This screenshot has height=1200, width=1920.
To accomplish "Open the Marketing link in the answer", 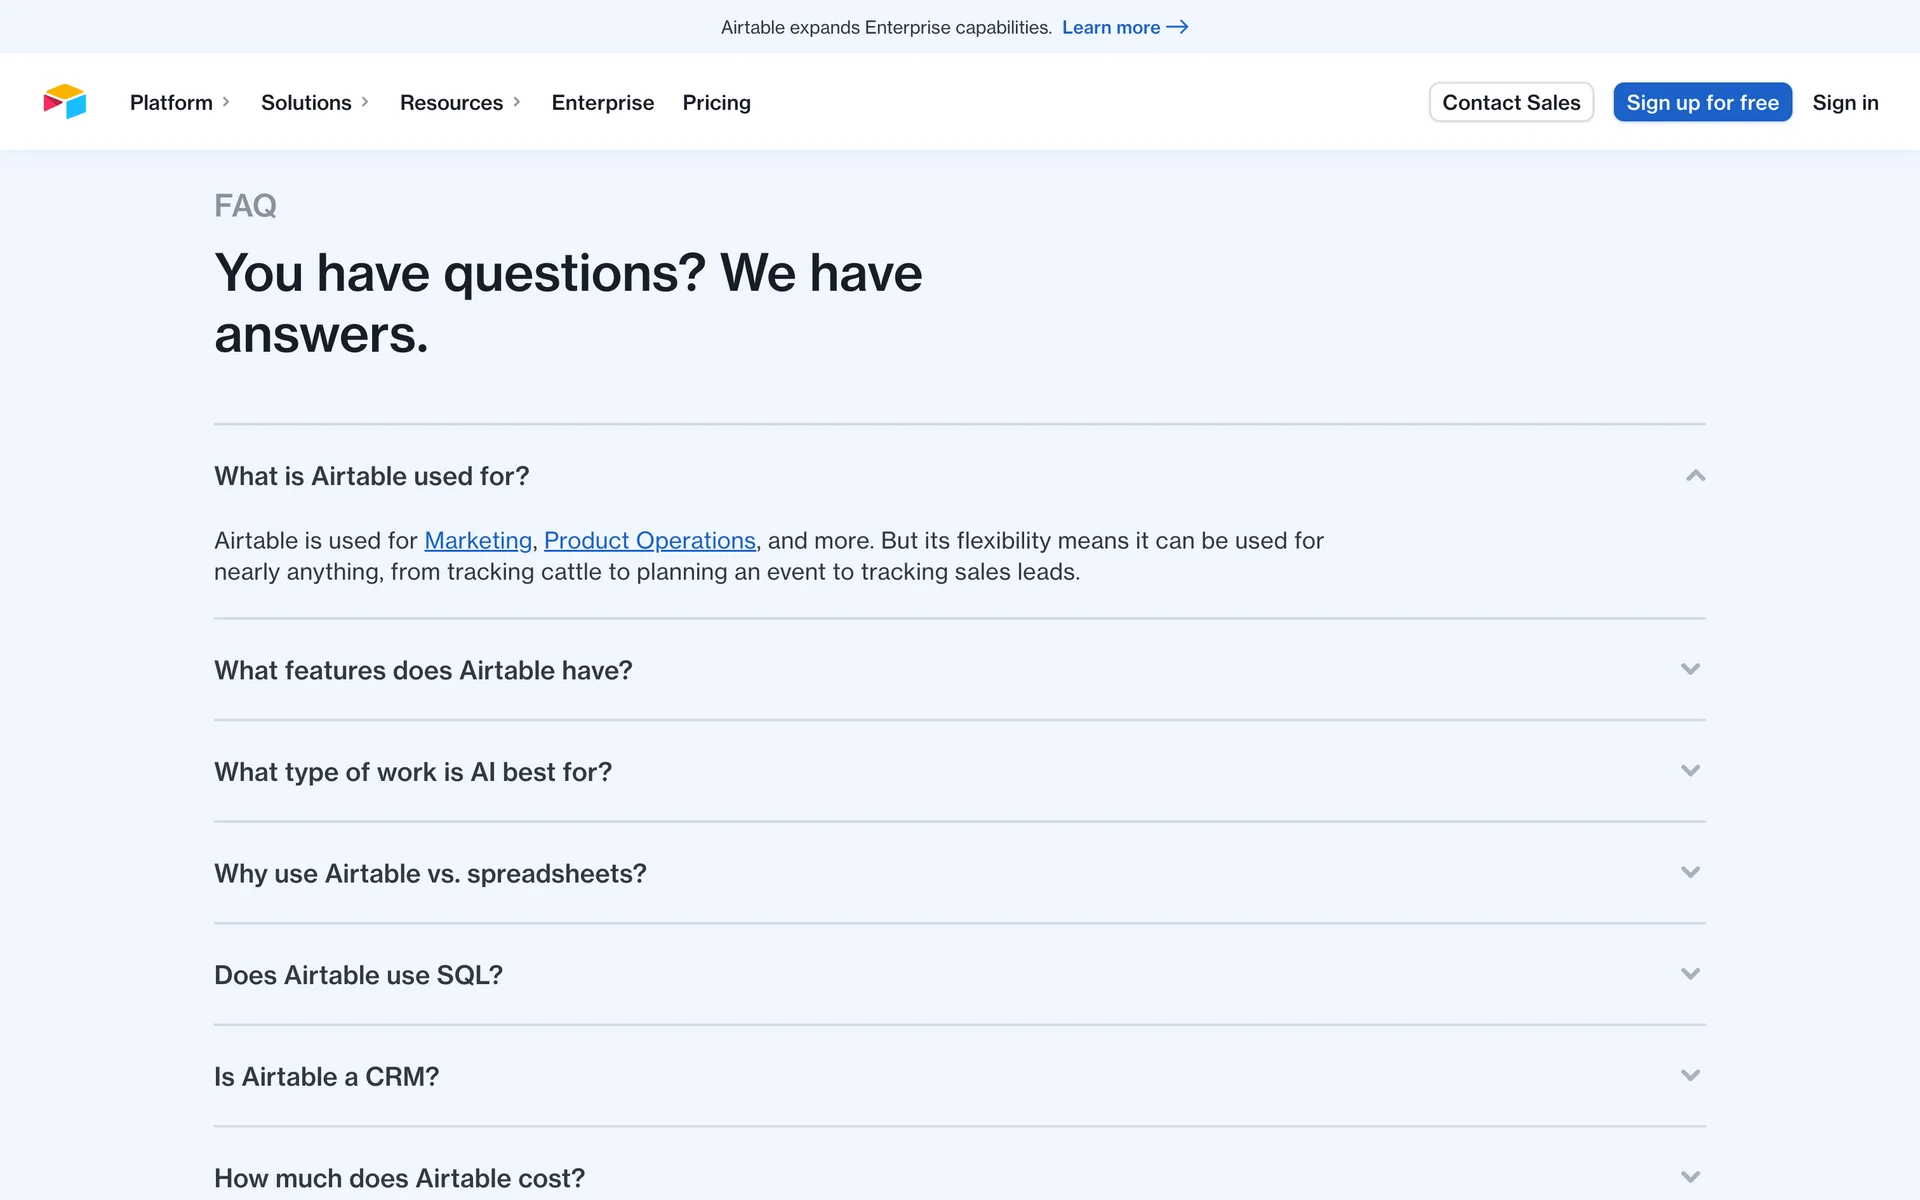I will pyautogui.click(x=478, y=541).
